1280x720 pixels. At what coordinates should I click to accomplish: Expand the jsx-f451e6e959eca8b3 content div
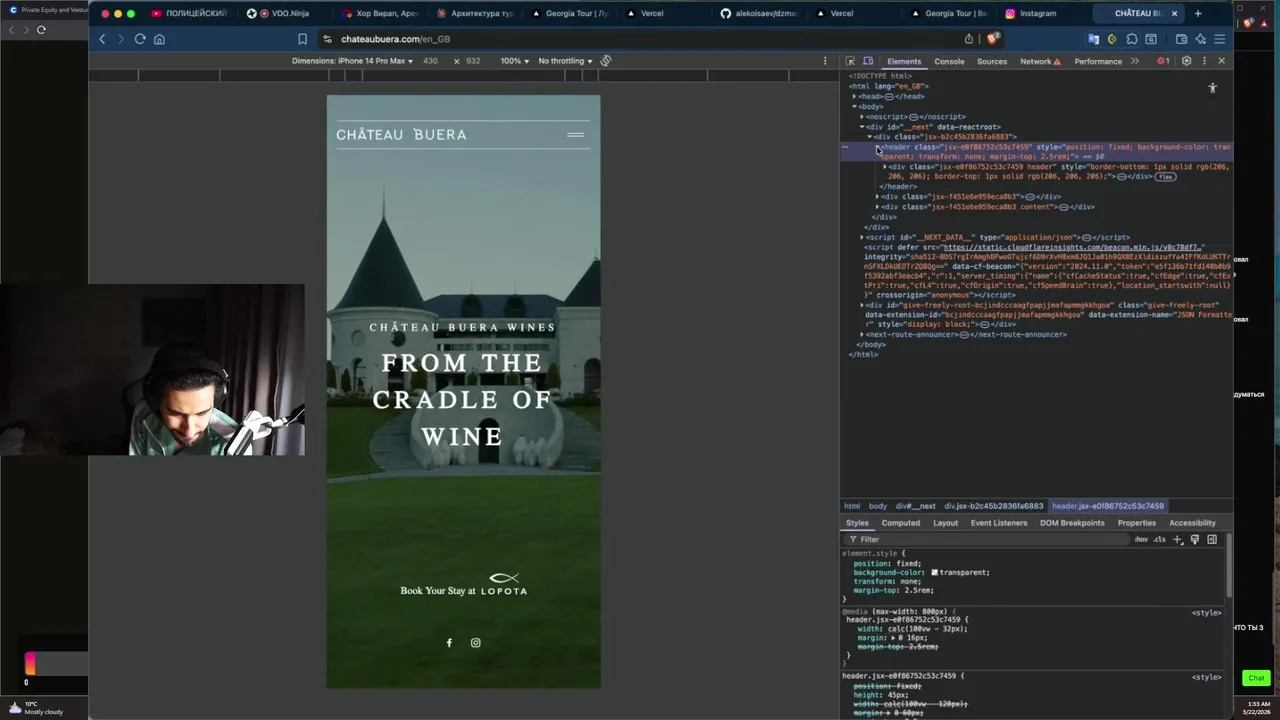click(x=878, y=207)
